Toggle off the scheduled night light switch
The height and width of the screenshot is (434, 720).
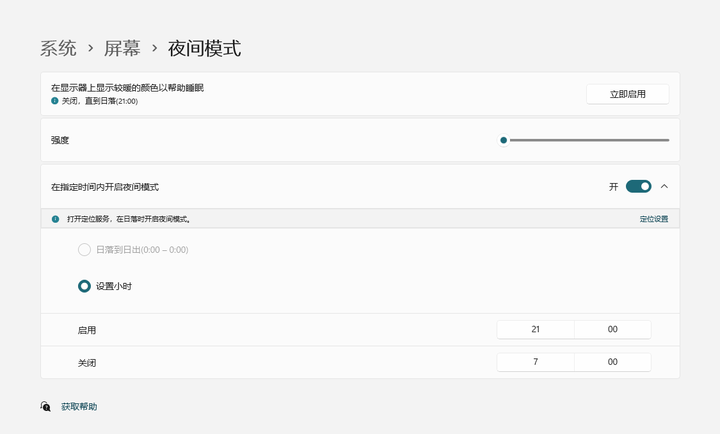tap(638, 186)
